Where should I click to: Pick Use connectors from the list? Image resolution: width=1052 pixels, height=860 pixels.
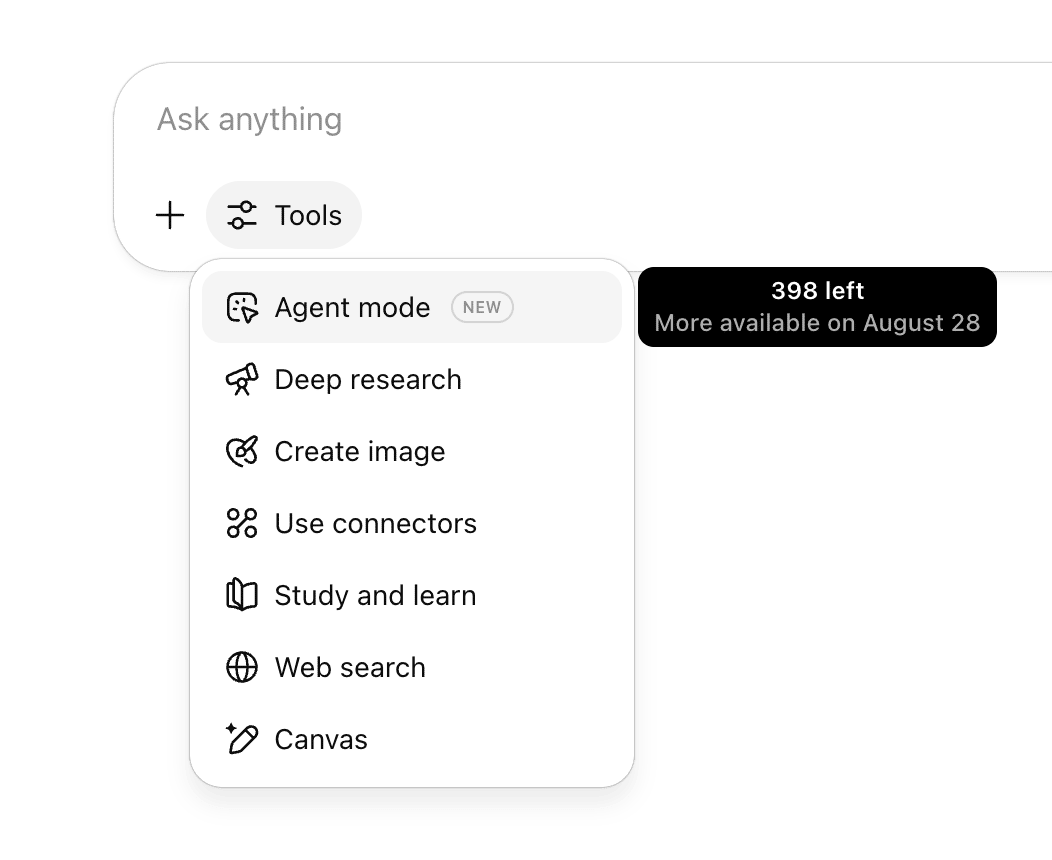pos(375,524)
